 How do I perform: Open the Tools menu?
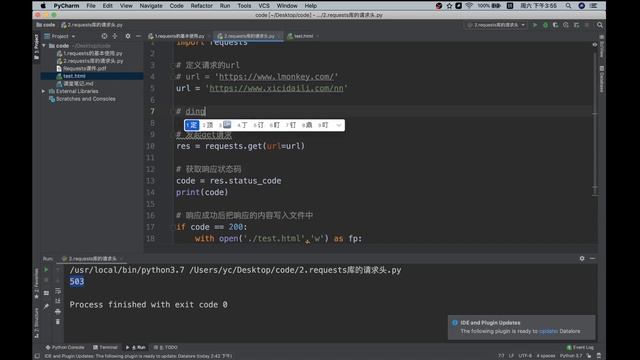coord(244,6)
